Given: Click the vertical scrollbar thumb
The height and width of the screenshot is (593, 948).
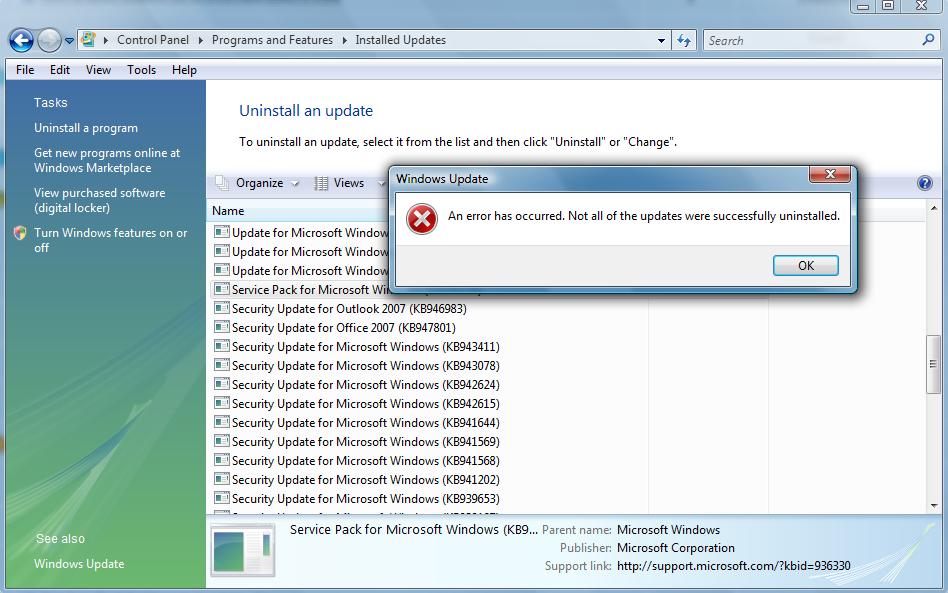Looking at the screenshot, I should tap(933, 364).
